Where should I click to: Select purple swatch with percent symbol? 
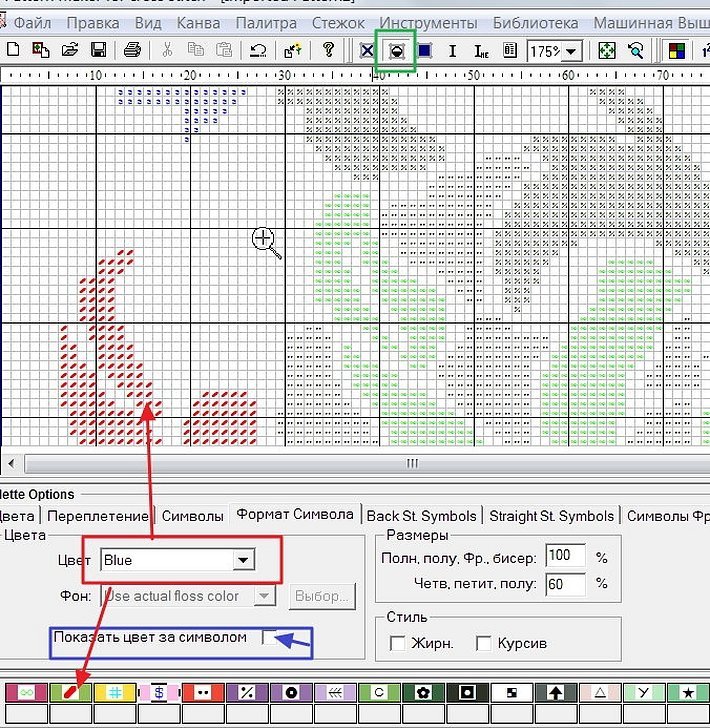(247, 693)
